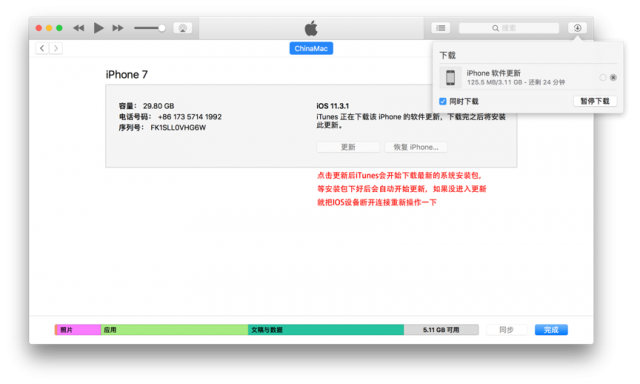Click the 下载 popover heading
This screenshot has width=640, height=384.
pos(447,55)
